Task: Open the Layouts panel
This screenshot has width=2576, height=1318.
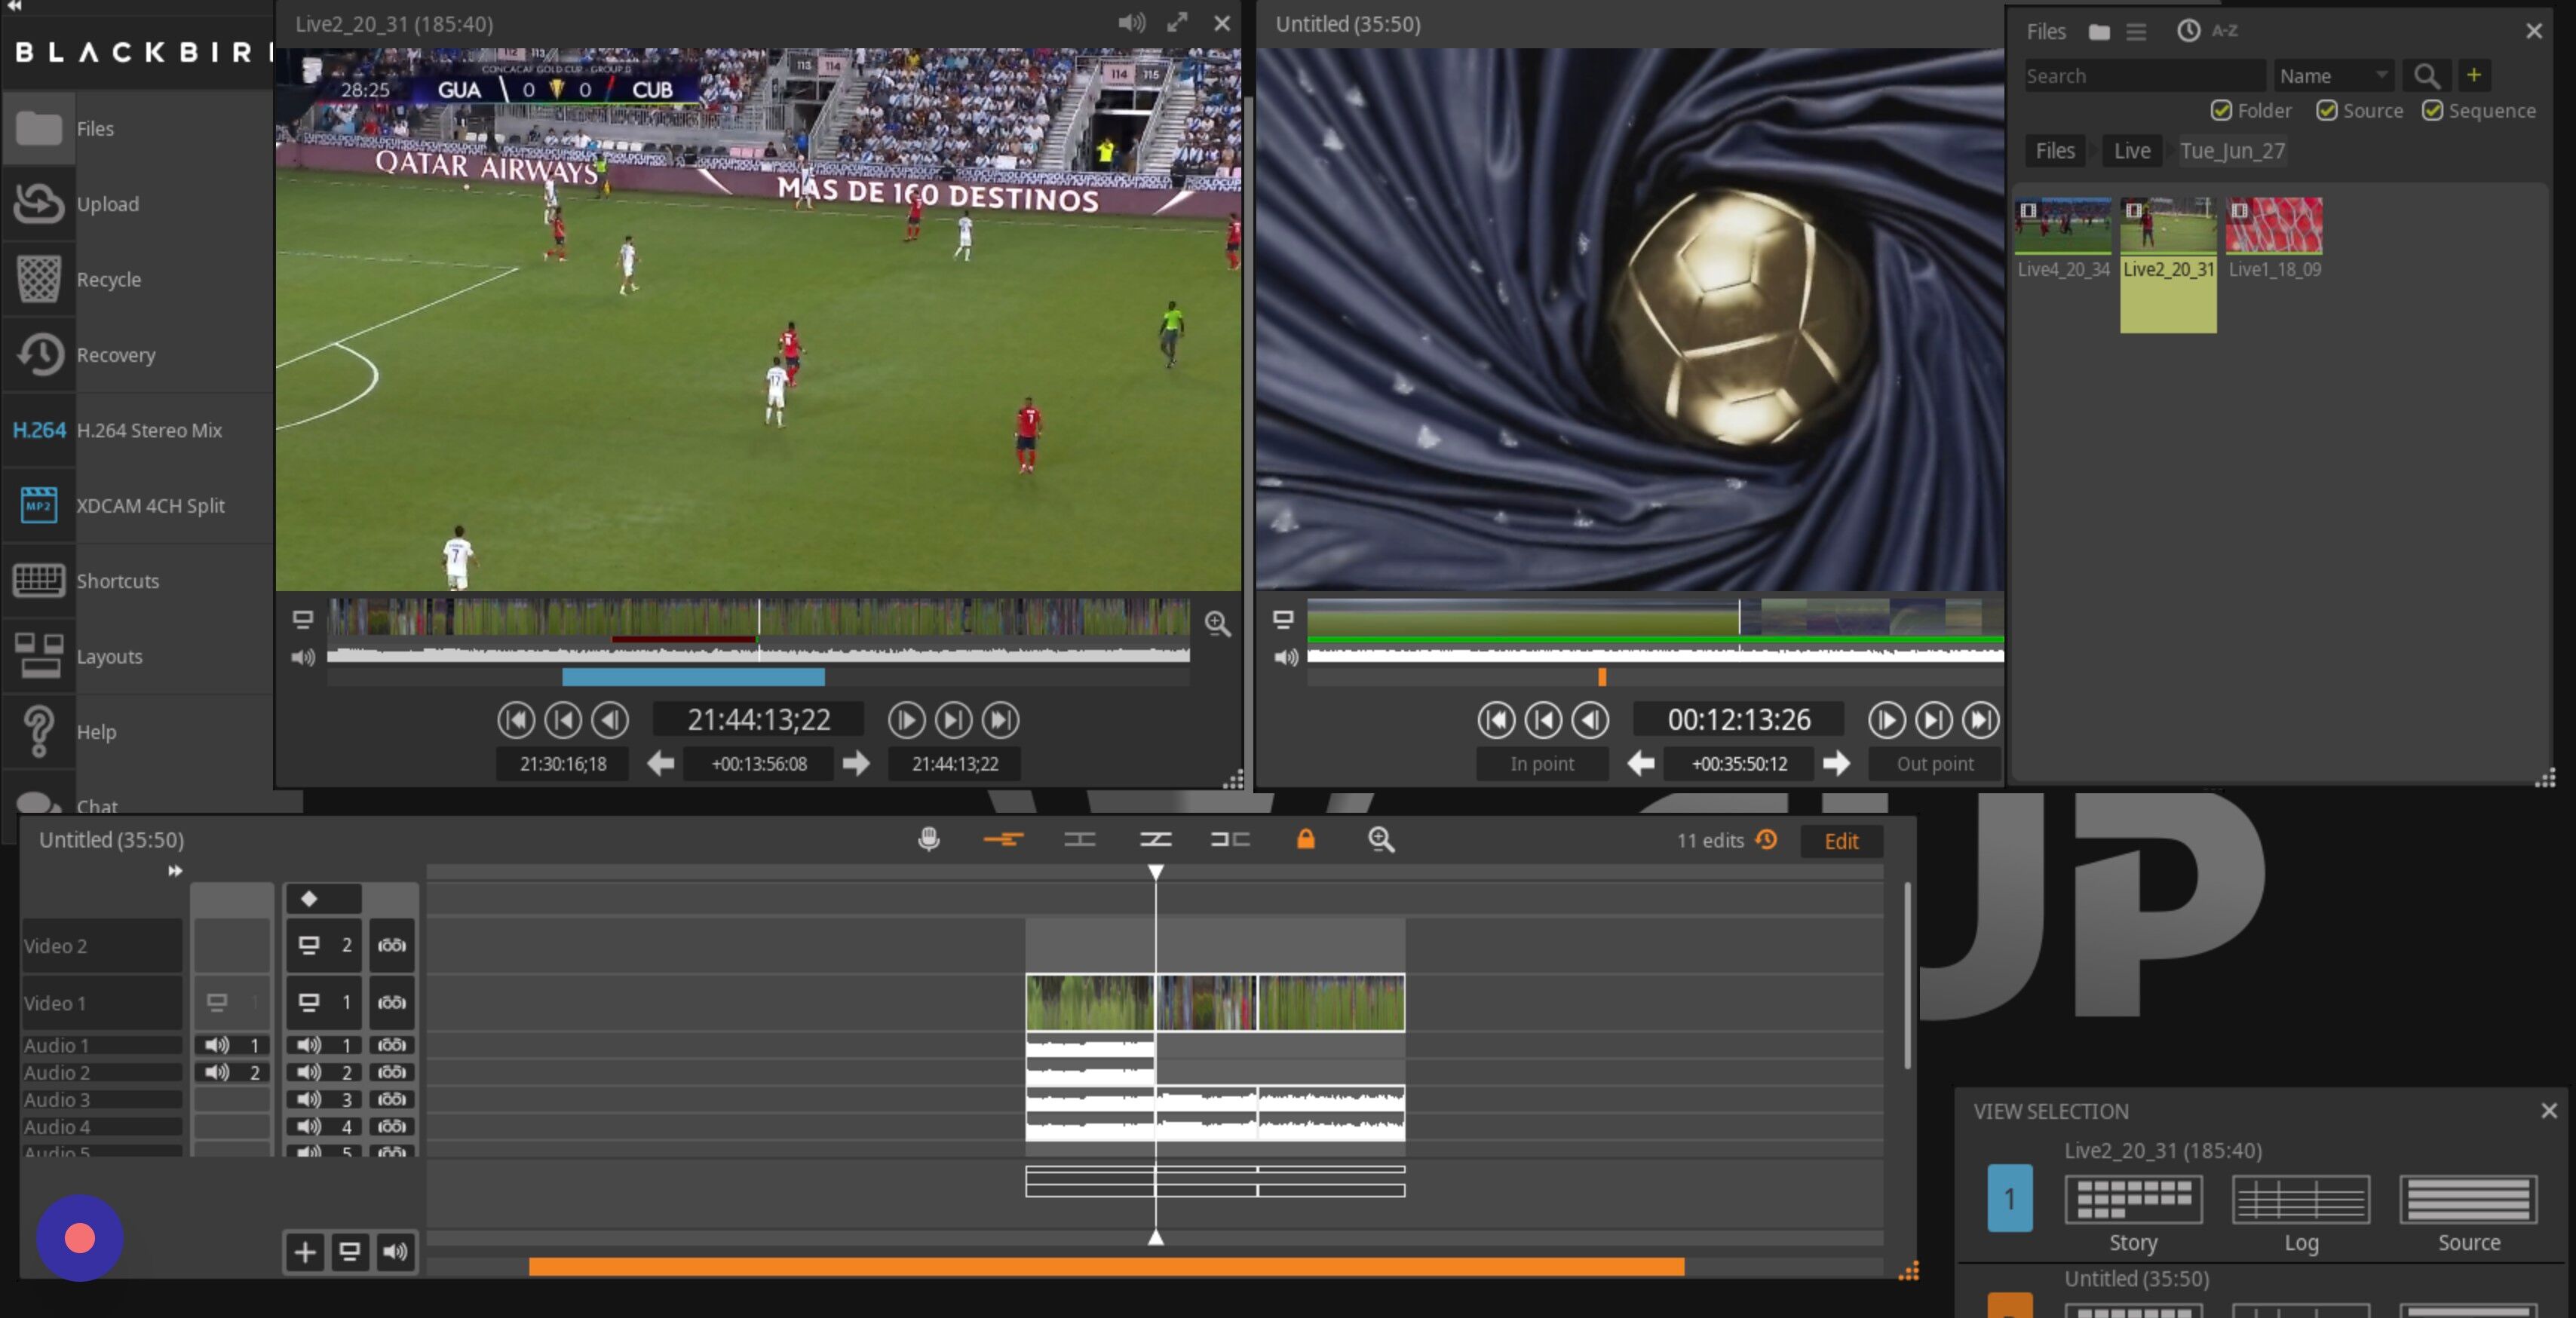Action: pyautogui.click(x=110, y=656)
